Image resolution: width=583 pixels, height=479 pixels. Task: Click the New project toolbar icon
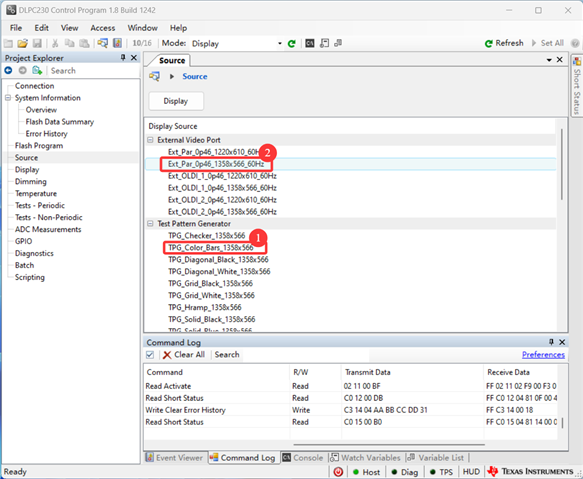pyautogui.click(x=8, y=44)
